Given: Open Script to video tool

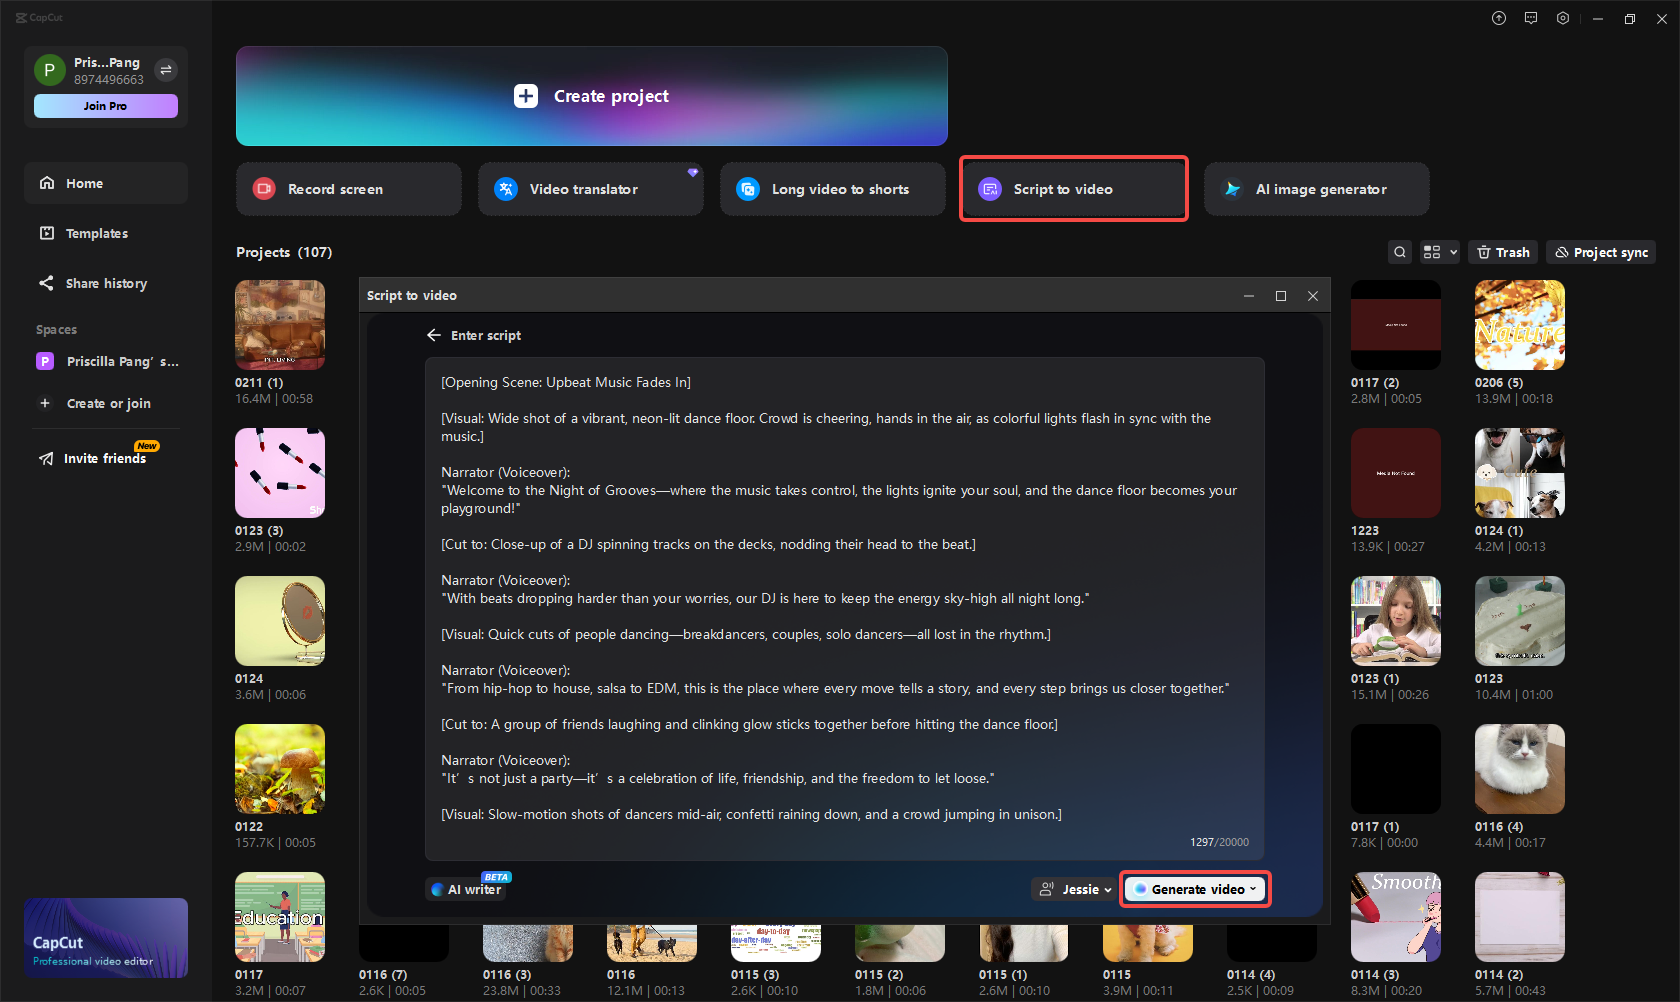Looking at the screenshot, I should pos(1074,189).
